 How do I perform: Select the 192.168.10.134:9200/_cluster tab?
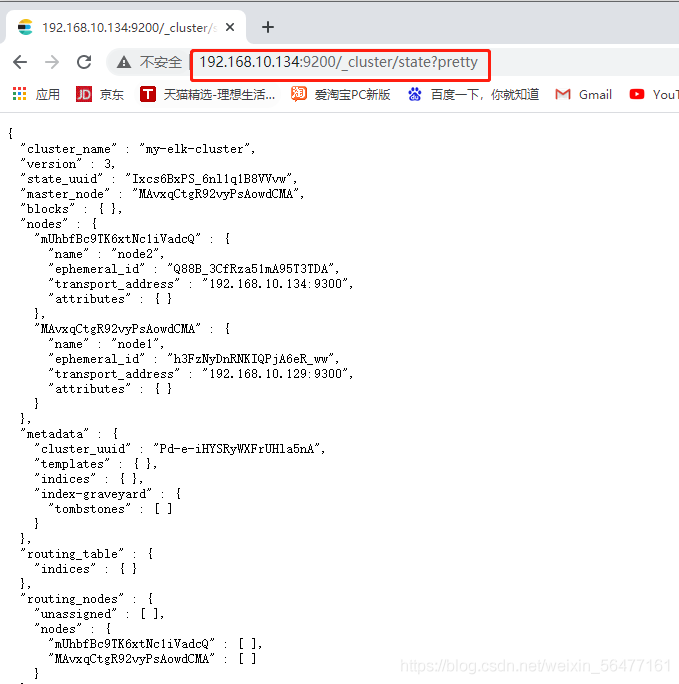click(125, 27)
